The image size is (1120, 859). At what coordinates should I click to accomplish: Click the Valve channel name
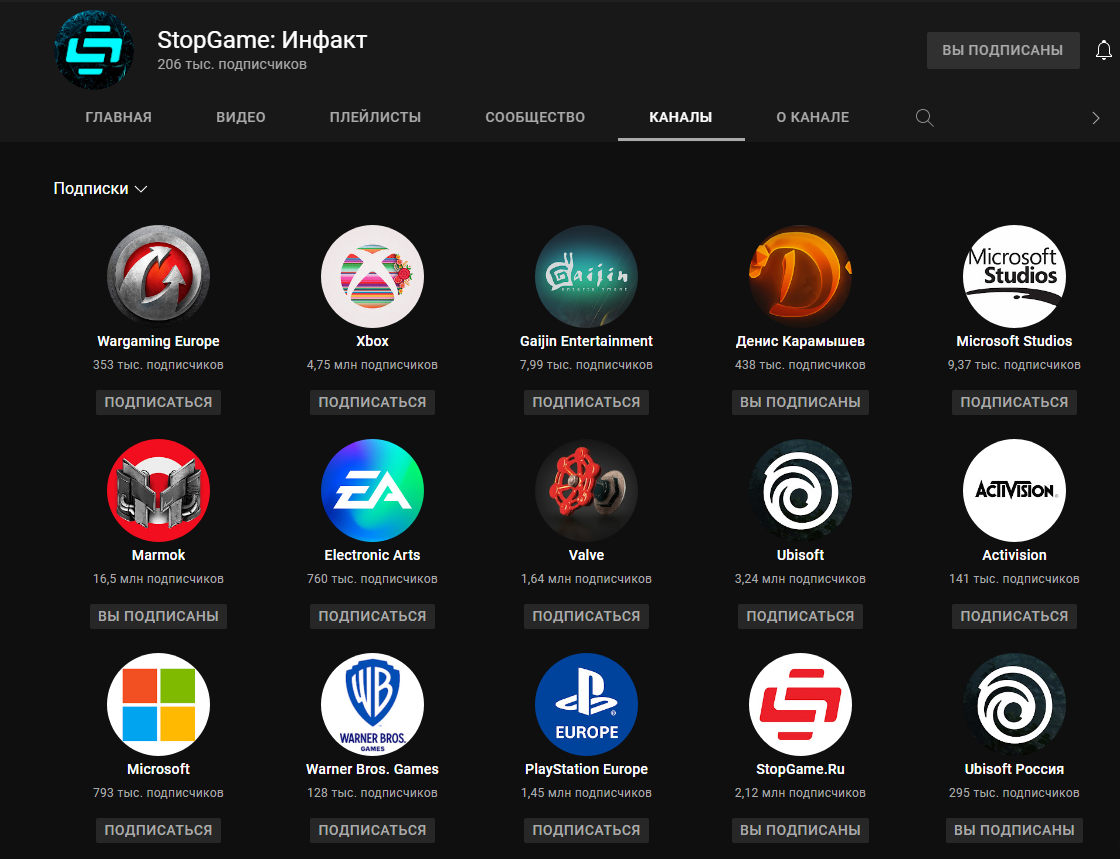point(586,555)
